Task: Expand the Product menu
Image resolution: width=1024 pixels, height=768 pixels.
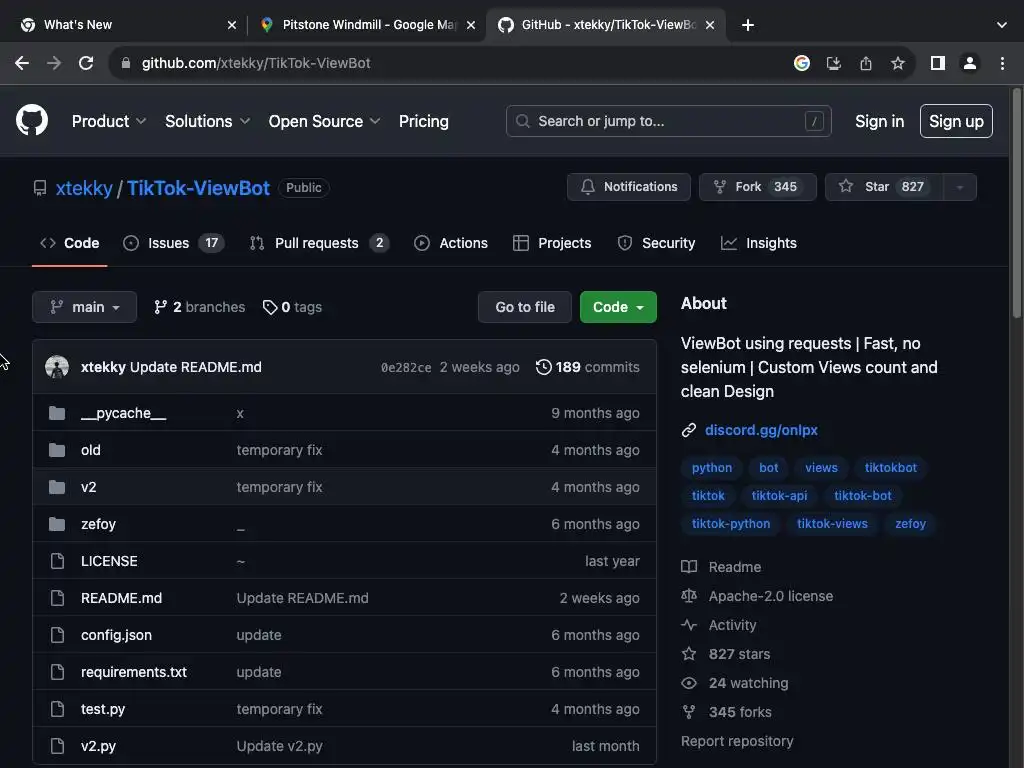Action: [109, 121]
